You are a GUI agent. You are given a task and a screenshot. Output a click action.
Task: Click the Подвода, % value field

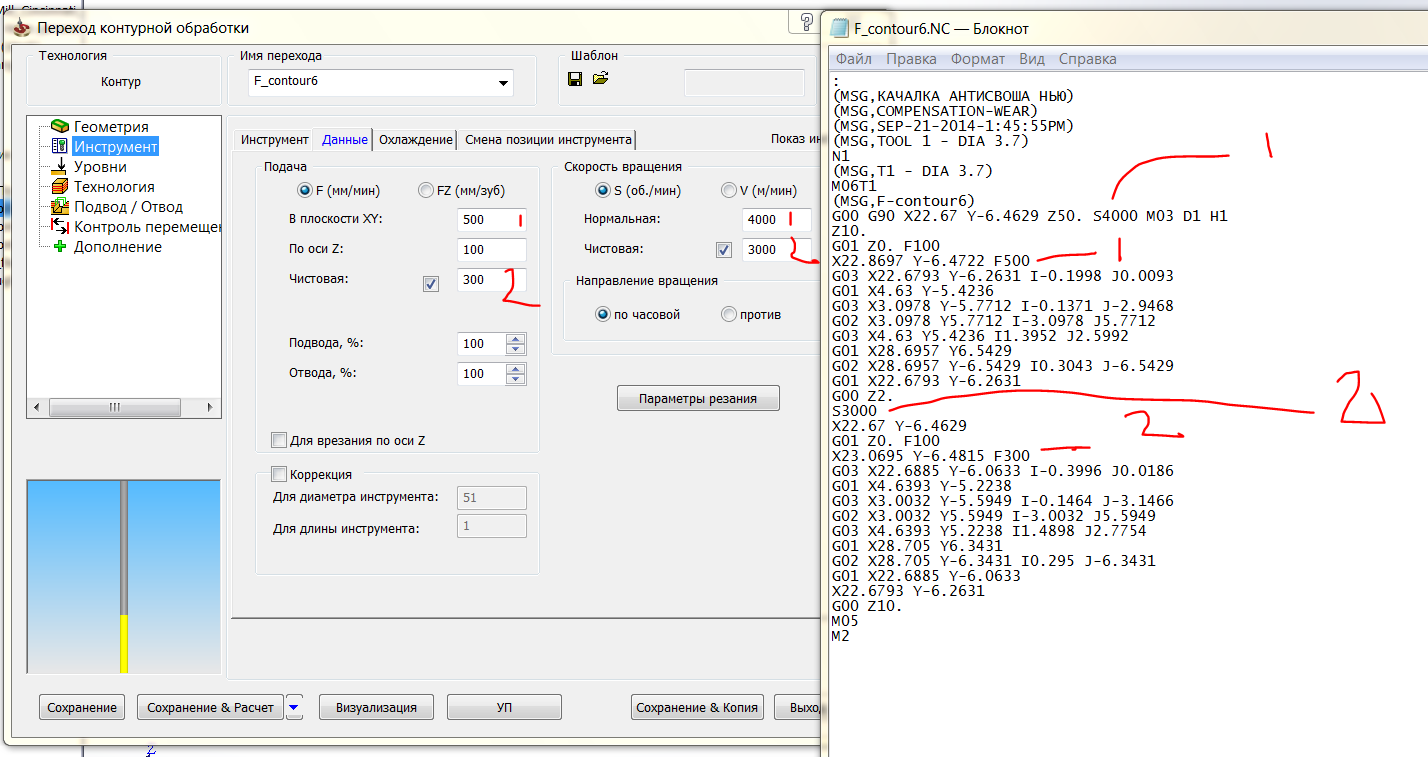(x=482, y=344)
